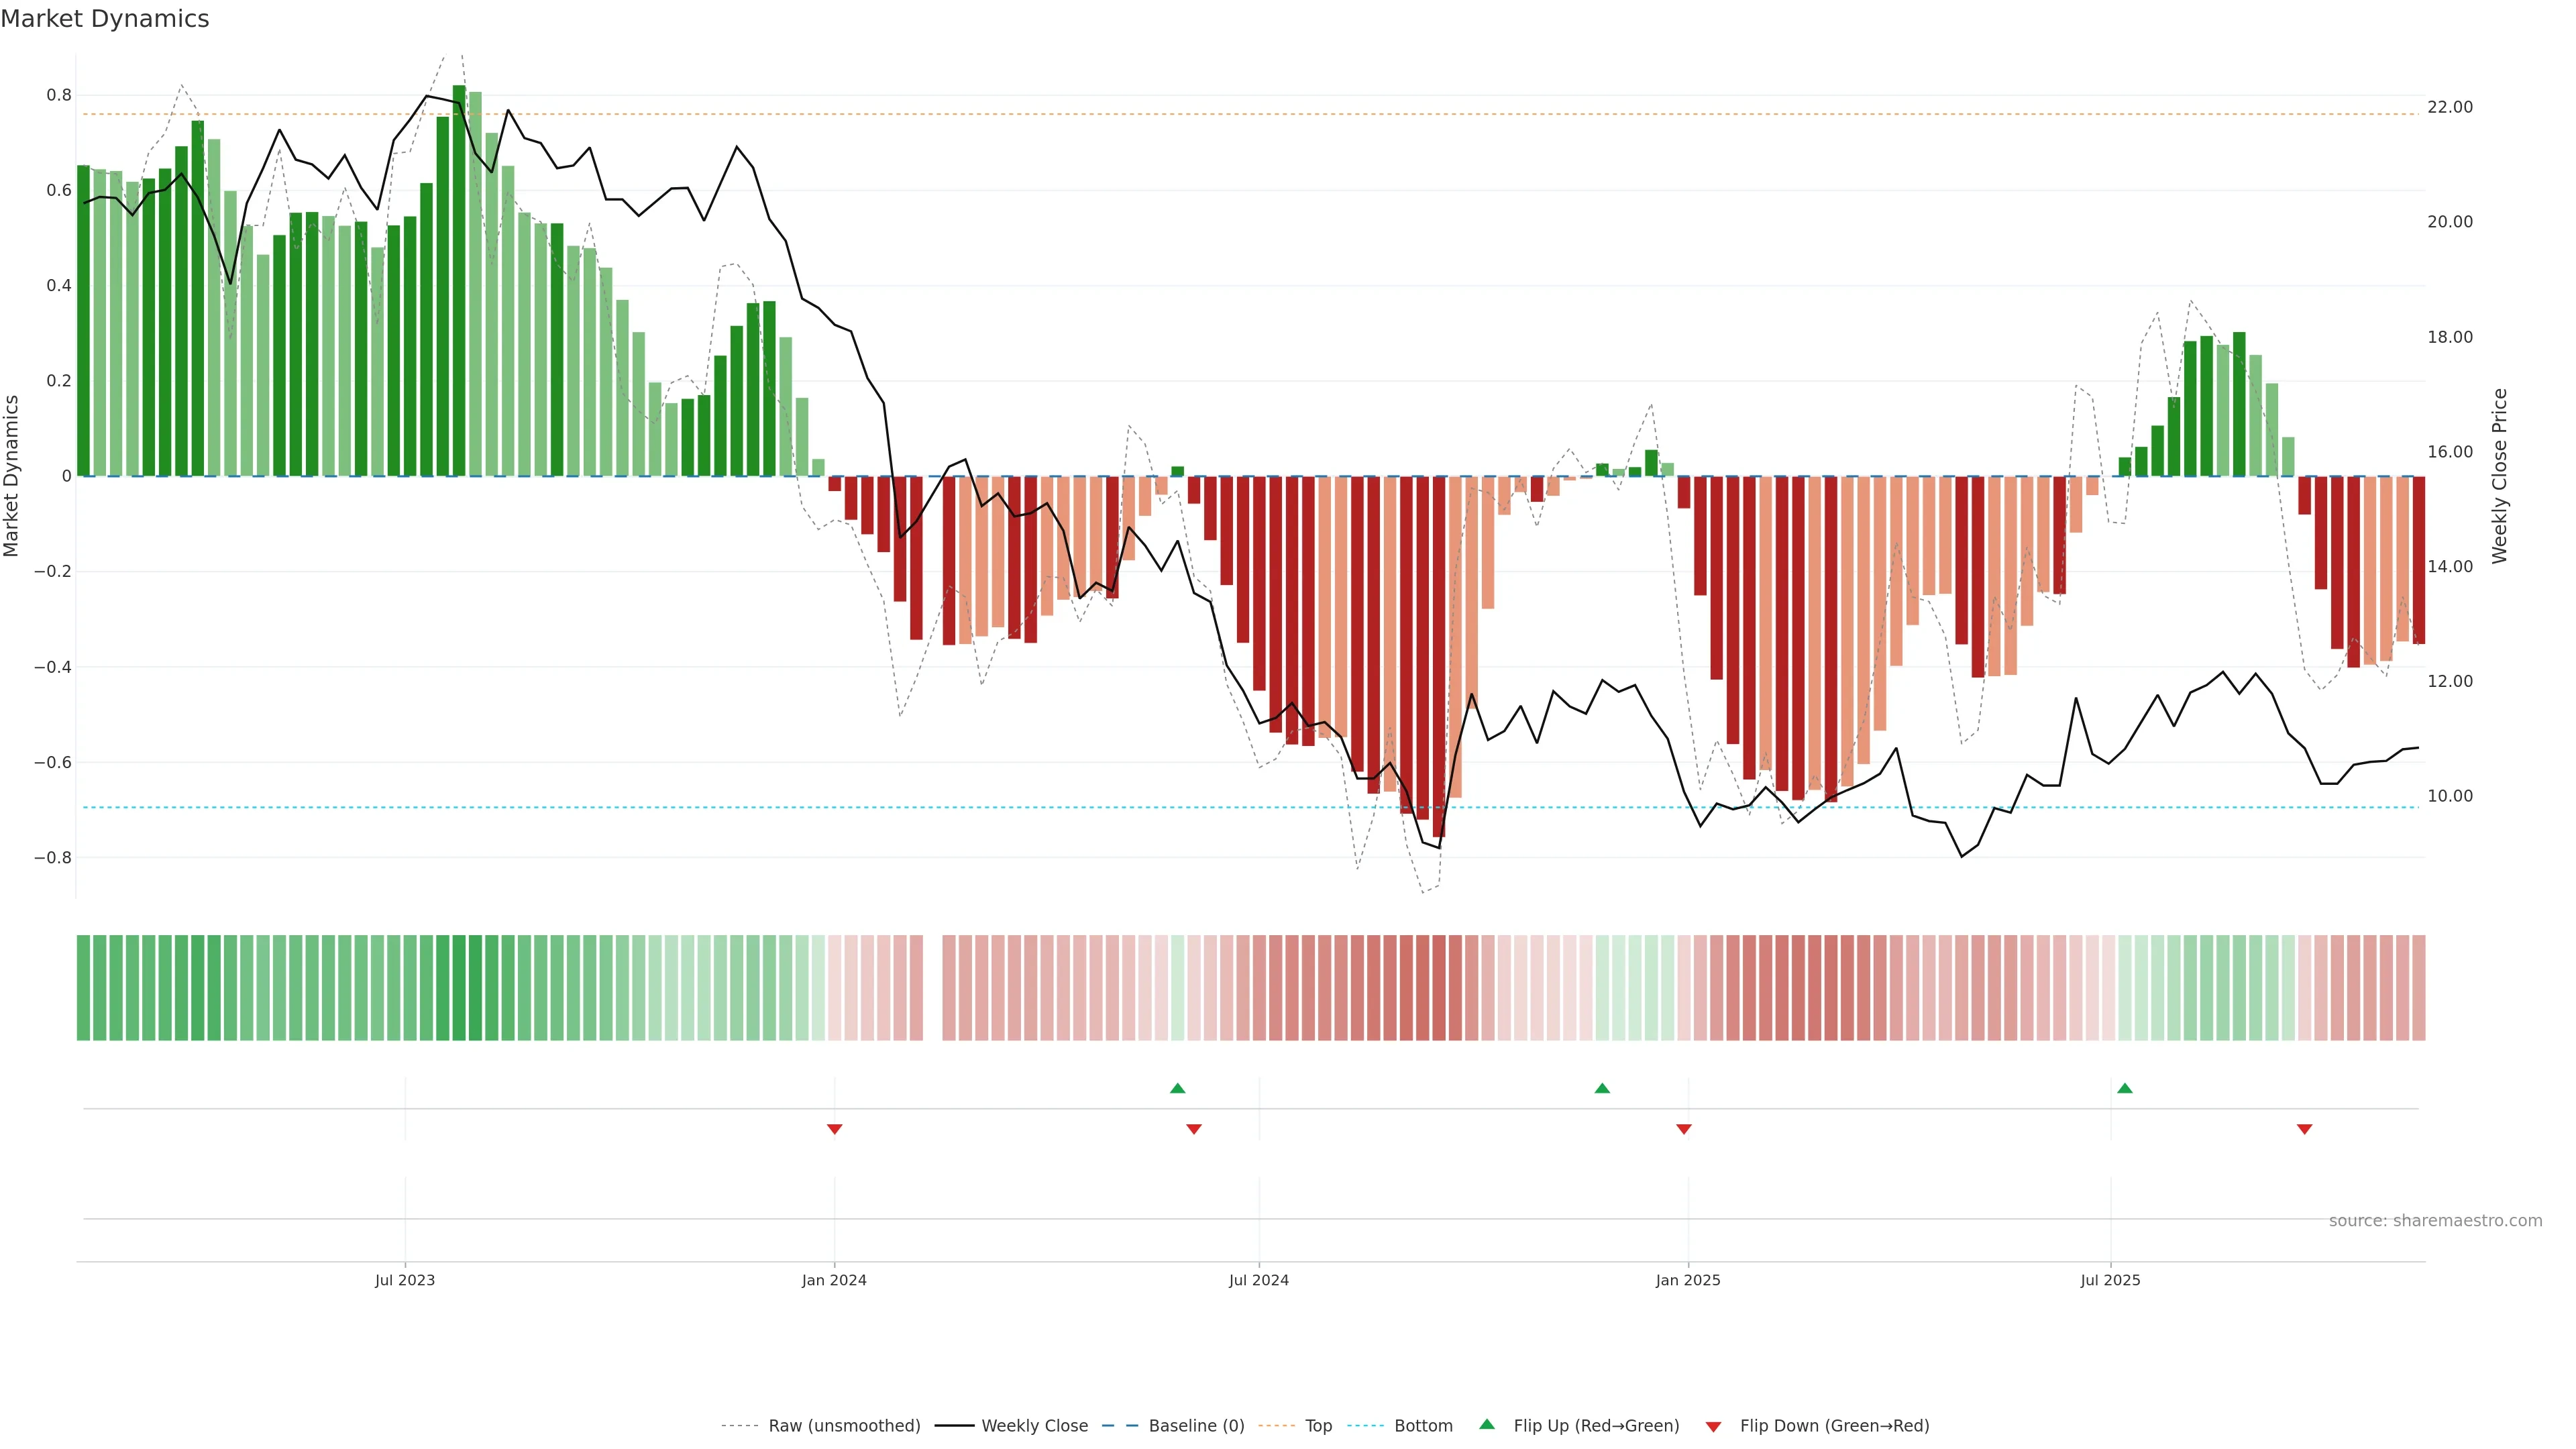2576x1449 pixels.
Task: Click the Jan 2025 x-axis label
Action: click(1688, 1280)
